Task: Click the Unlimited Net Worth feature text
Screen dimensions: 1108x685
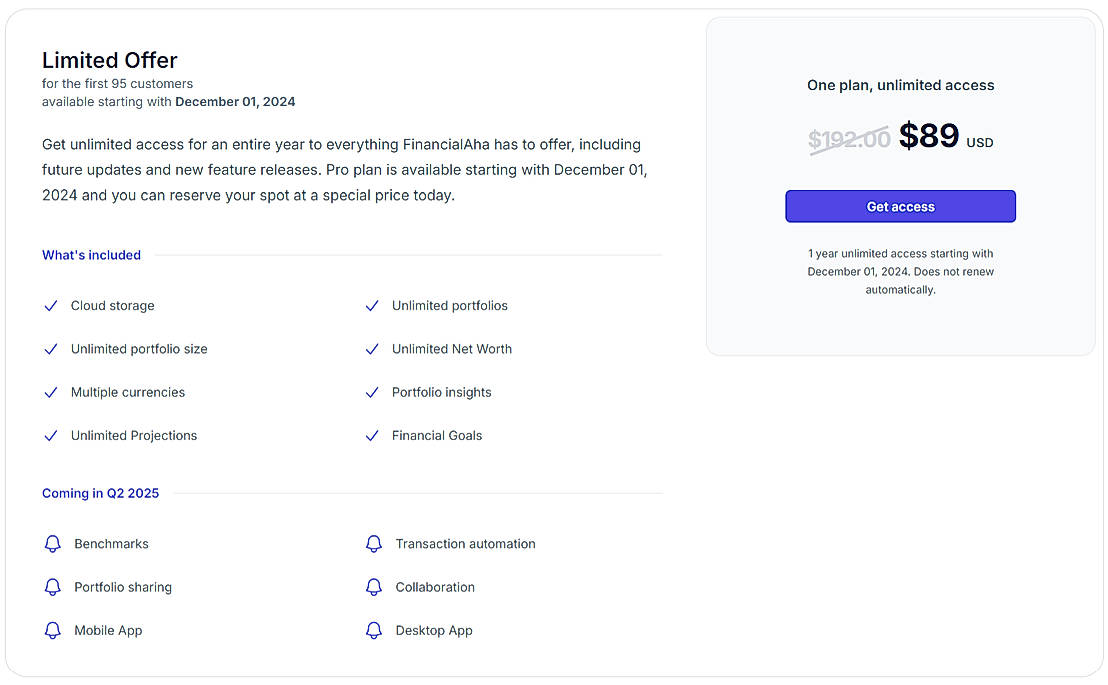Action: (452, 349)
